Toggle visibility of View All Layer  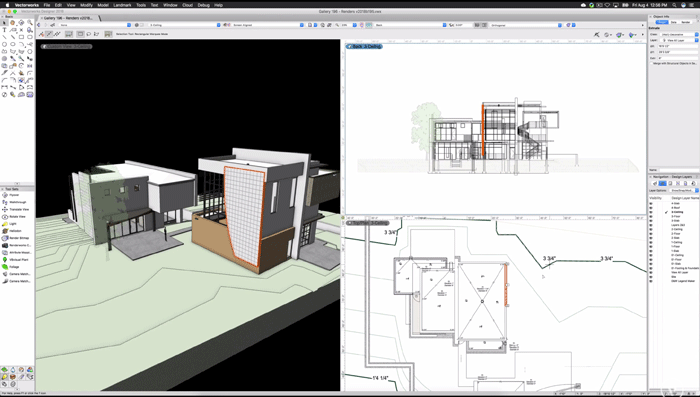651,272
